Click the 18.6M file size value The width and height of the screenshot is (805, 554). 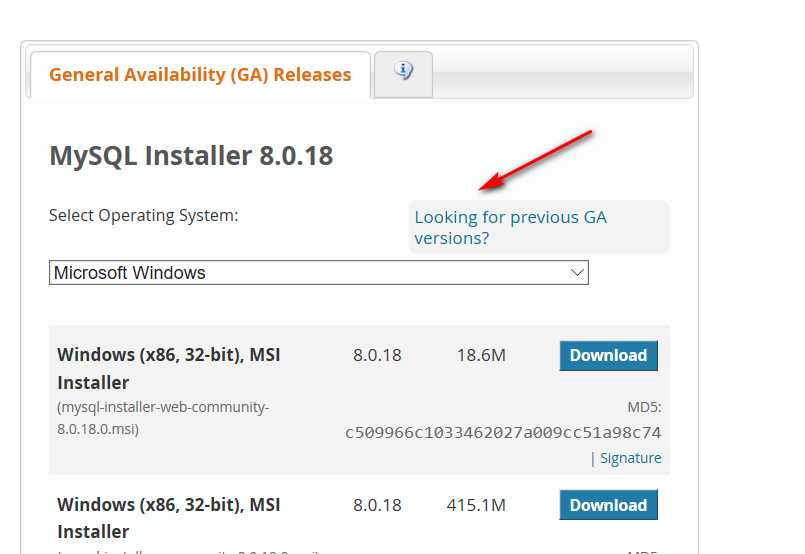[x=481, y=355]
